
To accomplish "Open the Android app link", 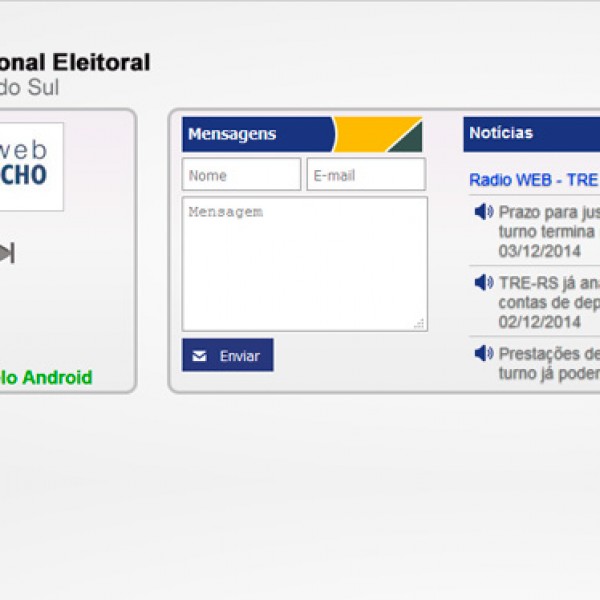I will click(46, 377).
